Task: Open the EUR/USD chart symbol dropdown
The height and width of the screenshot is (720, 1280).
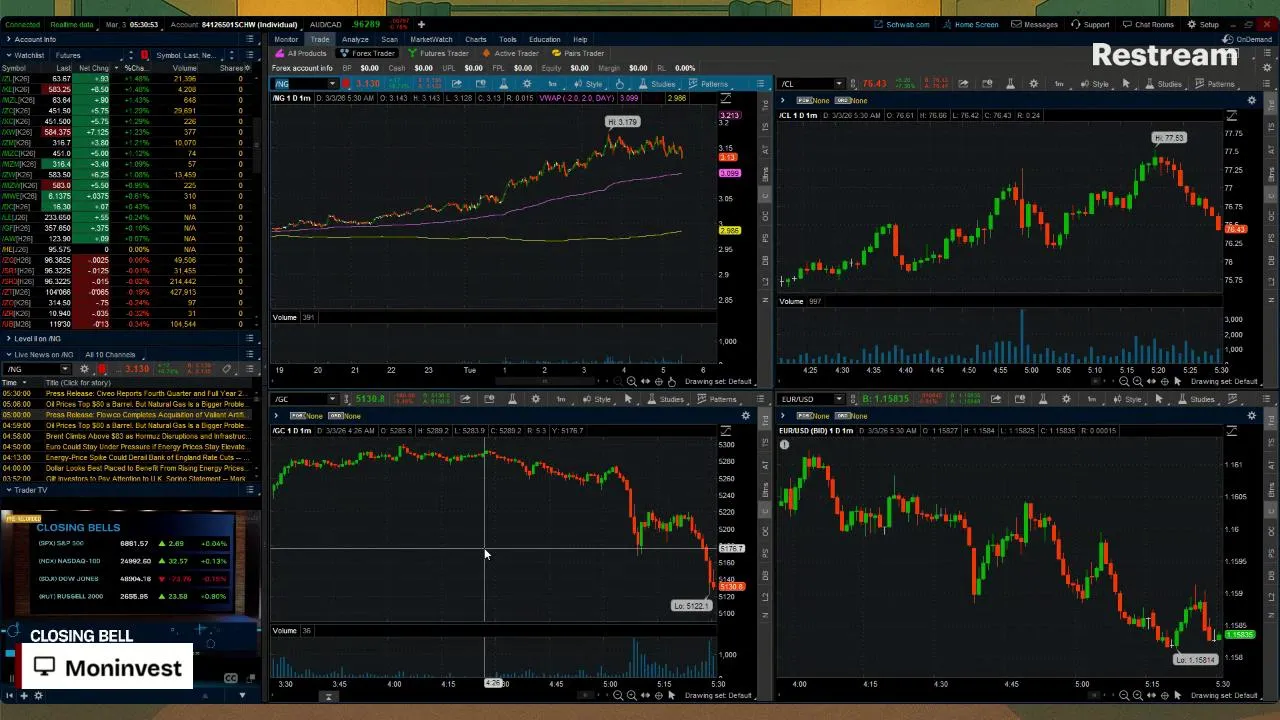Action: [839, 399]
